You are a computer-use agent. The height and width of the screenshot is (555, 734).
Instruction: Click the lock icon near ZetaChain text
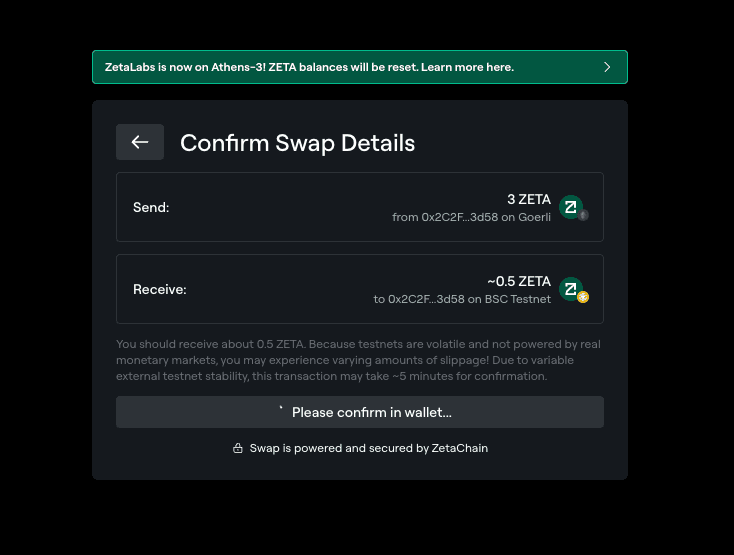[x=238, y=448]
